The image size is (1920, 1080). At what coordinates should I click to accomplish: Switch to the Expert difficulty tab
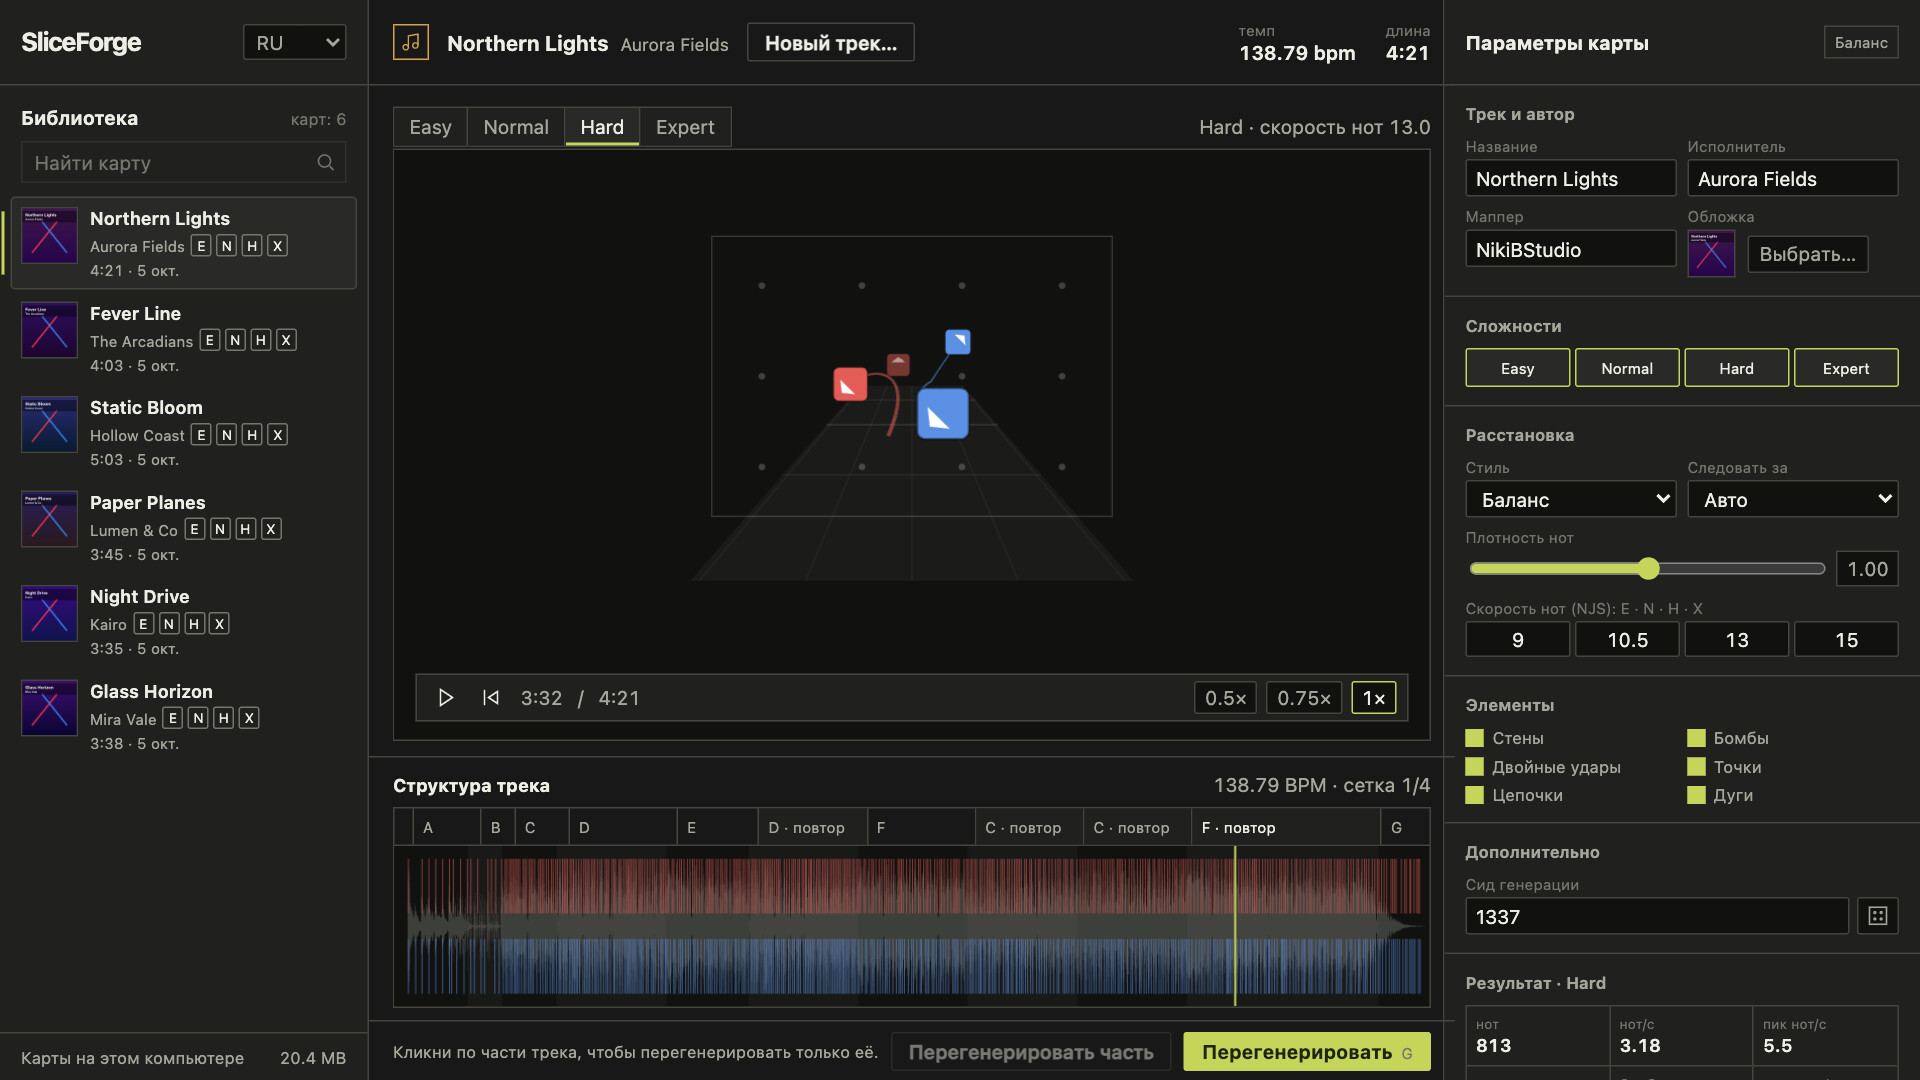pos(685,127)
